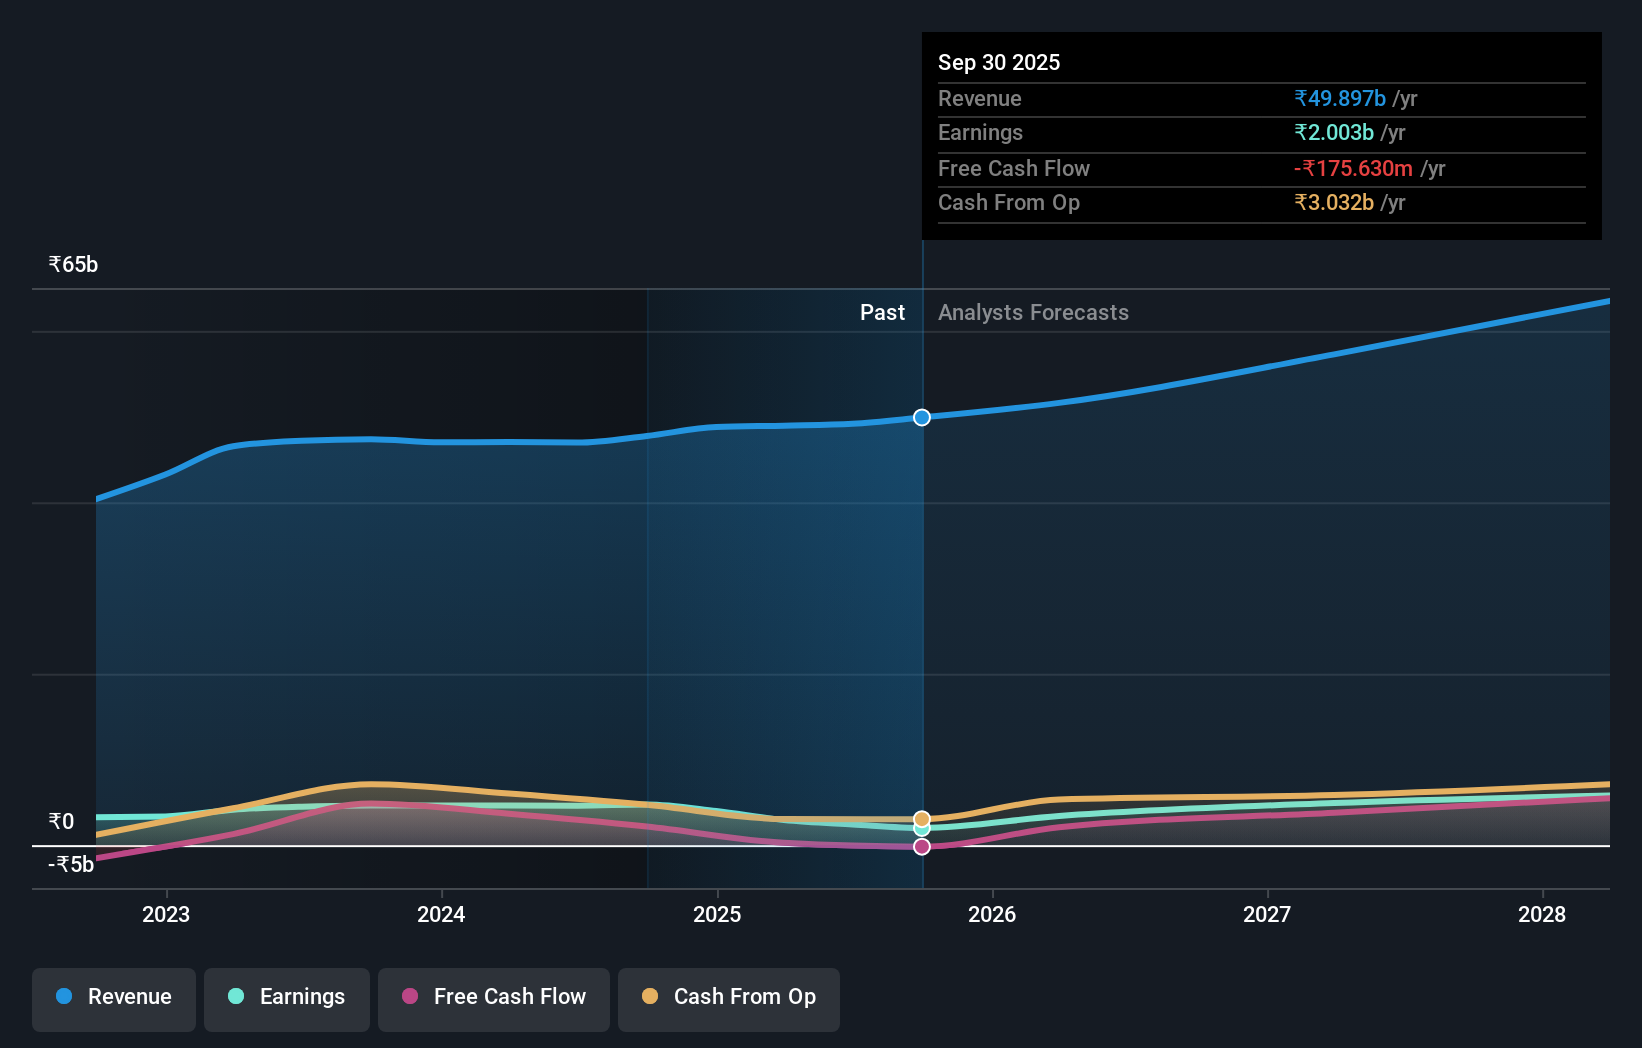Click the Analysts Forecasts section label
Screen dimensions: 1642x1048
[x=1033, y=312]
